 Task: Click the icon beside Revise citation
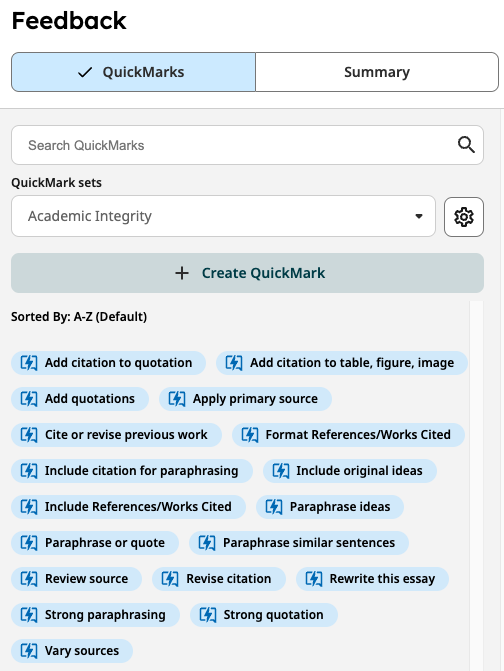[x=170, y=579]
